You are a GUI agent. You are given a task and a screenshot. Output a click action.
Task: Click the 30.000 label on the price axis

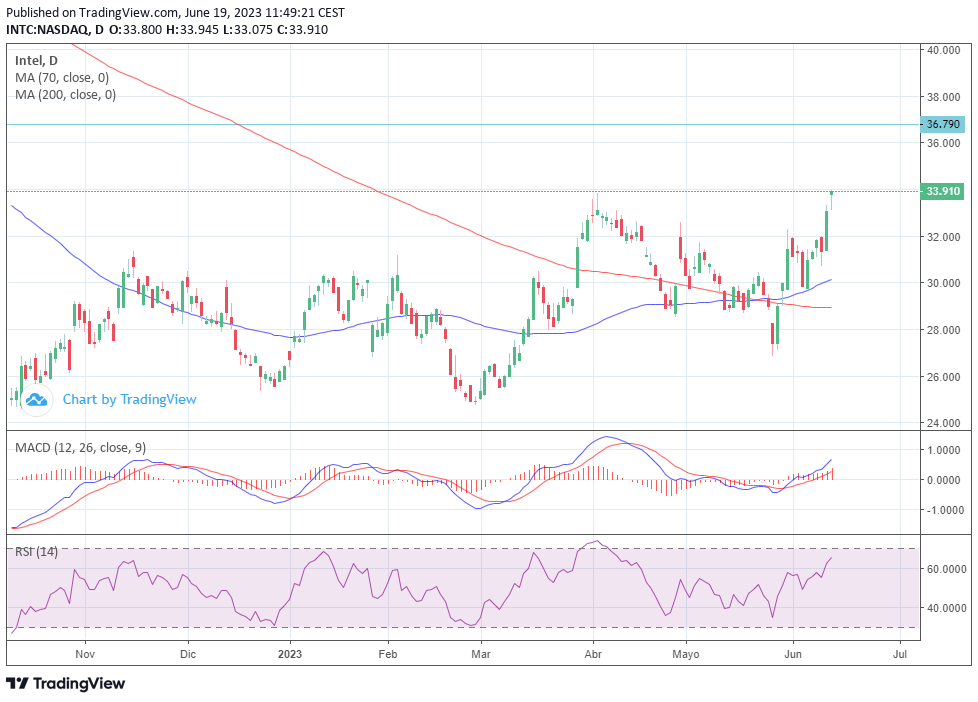point(943,283)
